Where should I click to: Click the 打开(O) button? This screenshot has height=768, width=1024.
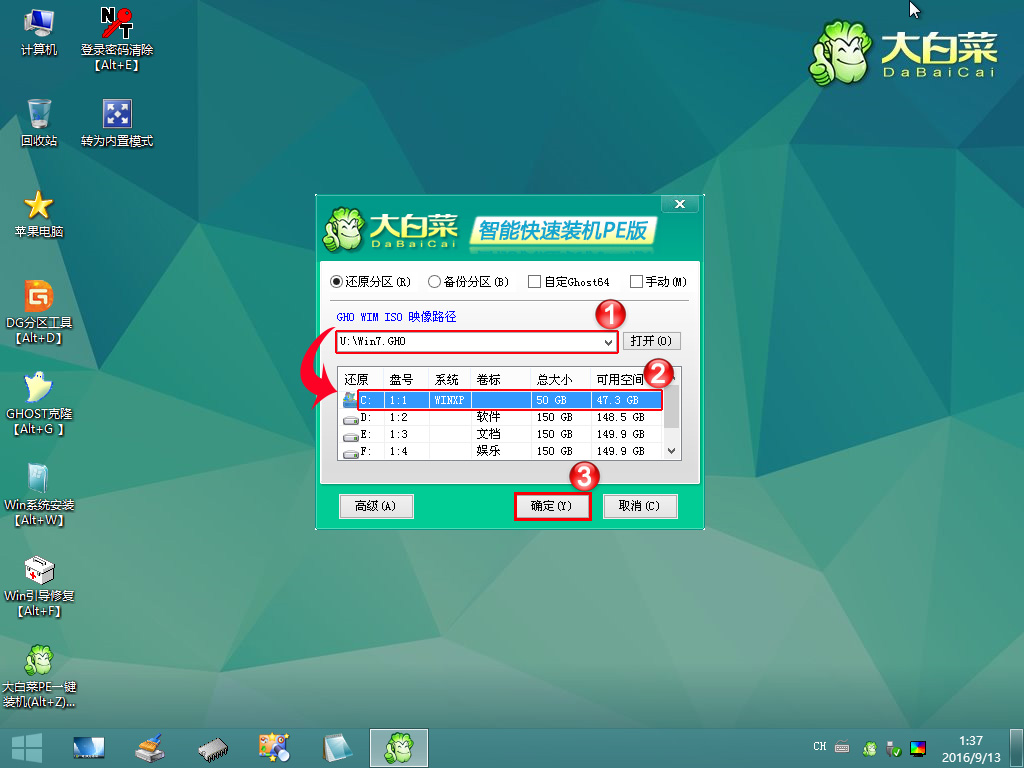click(652, 341)
